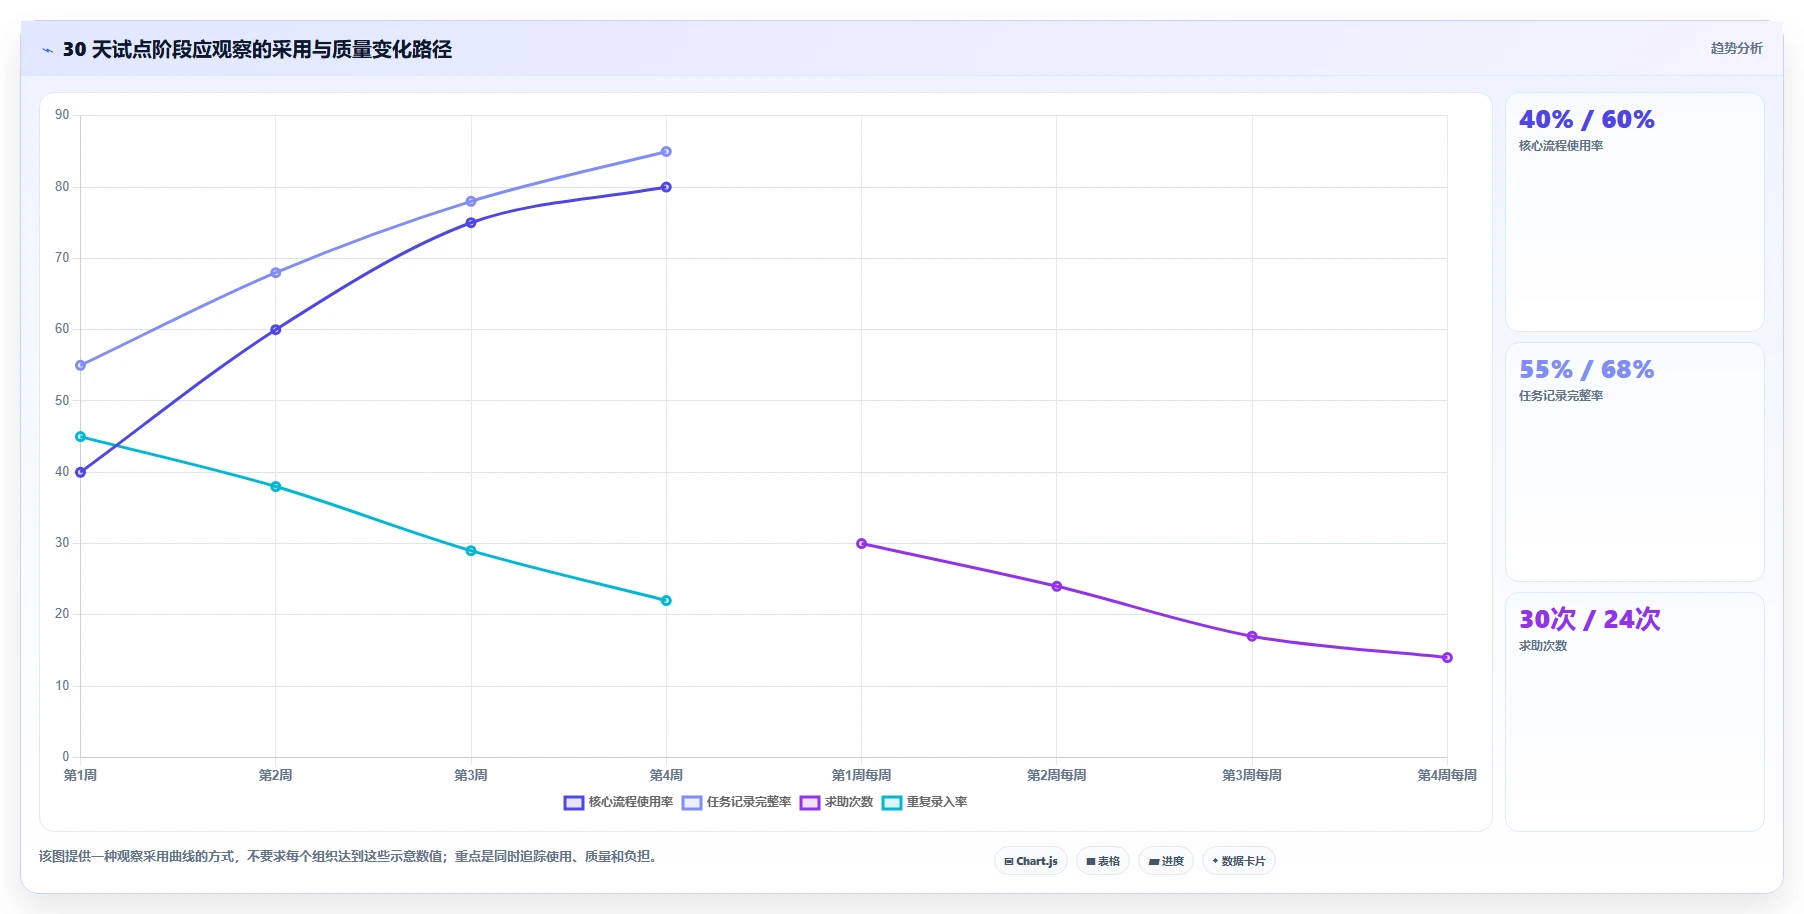Click 重复录入率 data point at 第1周
This screenshot has height=914, width=1804.
[81, 437]
